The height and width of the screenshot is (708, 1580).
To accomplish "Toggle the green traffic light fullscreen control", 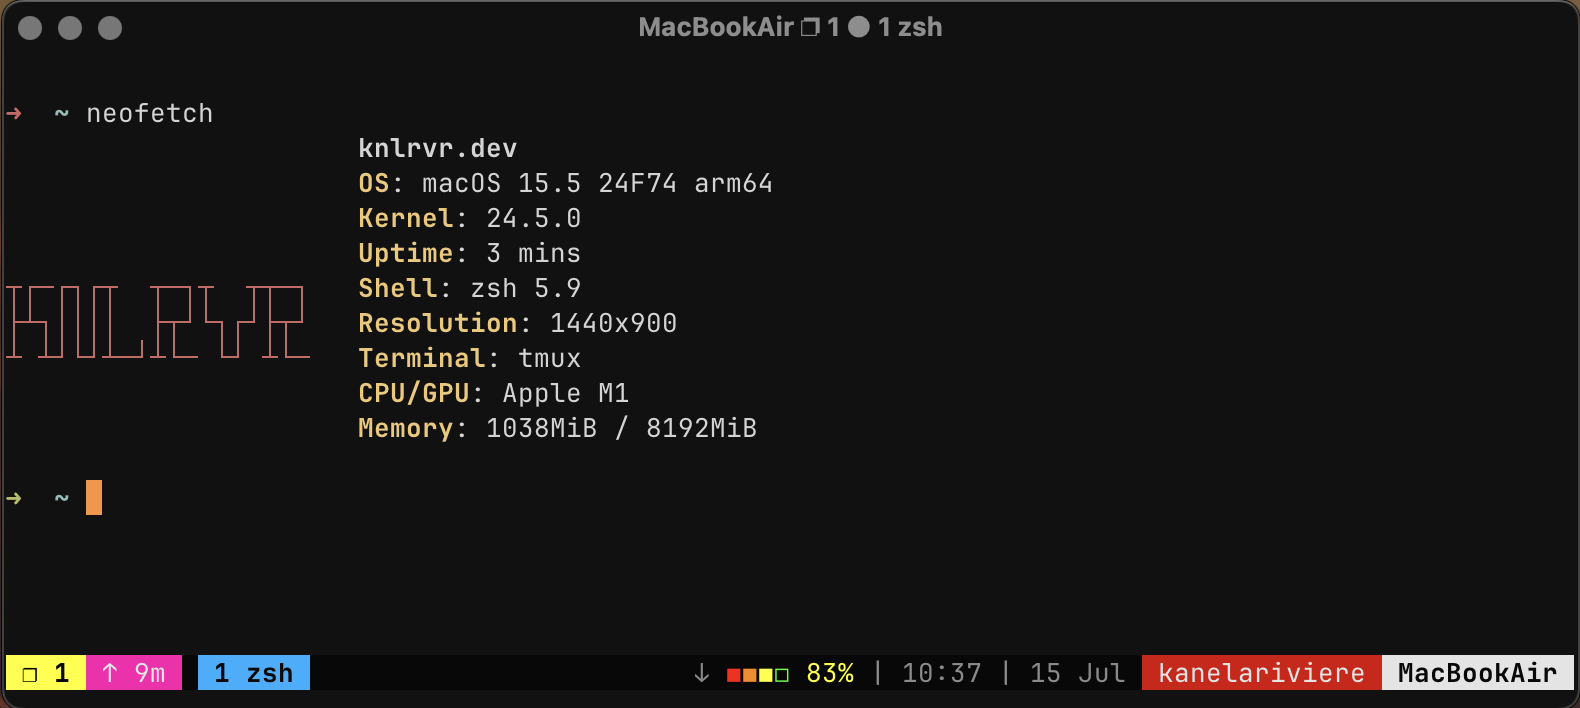I will coord(108,28).
